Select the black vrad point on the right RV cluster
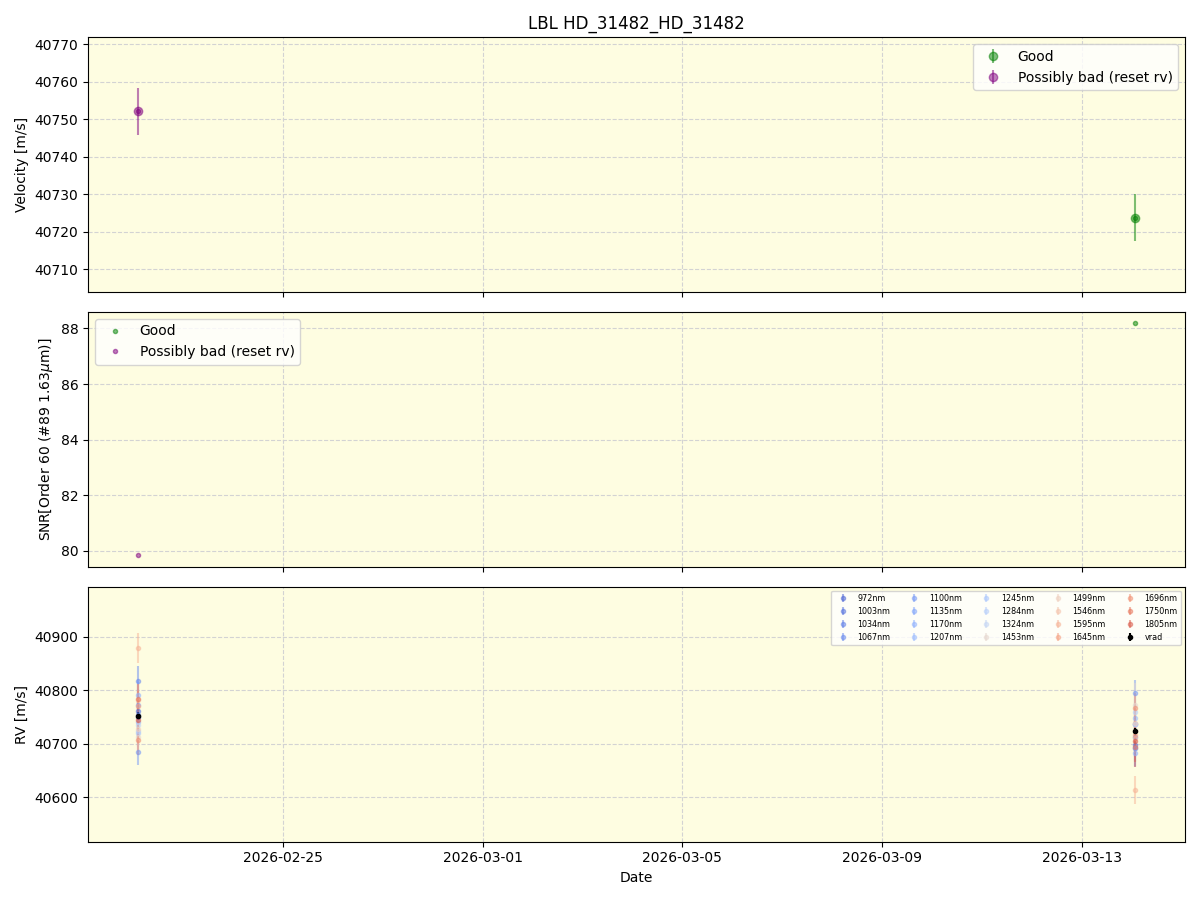This screenshot has width=1200, height=900. (x=1135, y=731)
